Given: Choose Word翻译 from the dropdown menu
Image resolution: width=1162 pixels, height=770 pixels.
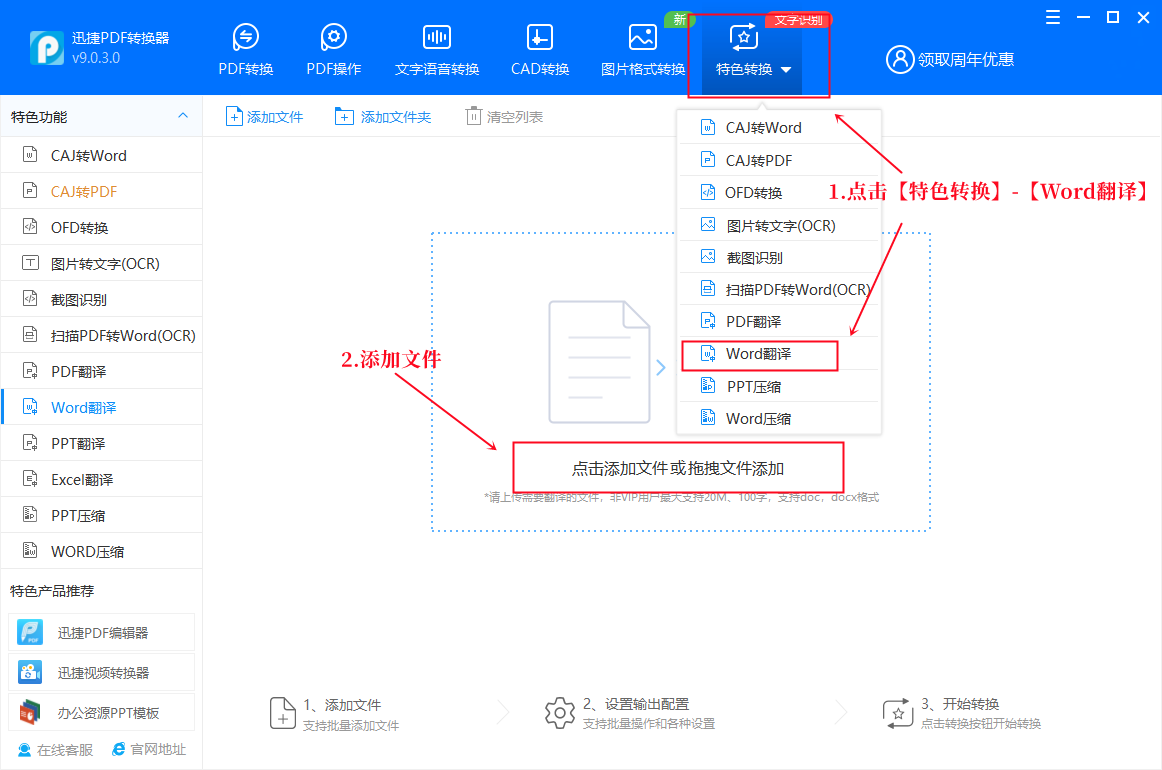Looking at the screenshot, I should coord(779,354).
